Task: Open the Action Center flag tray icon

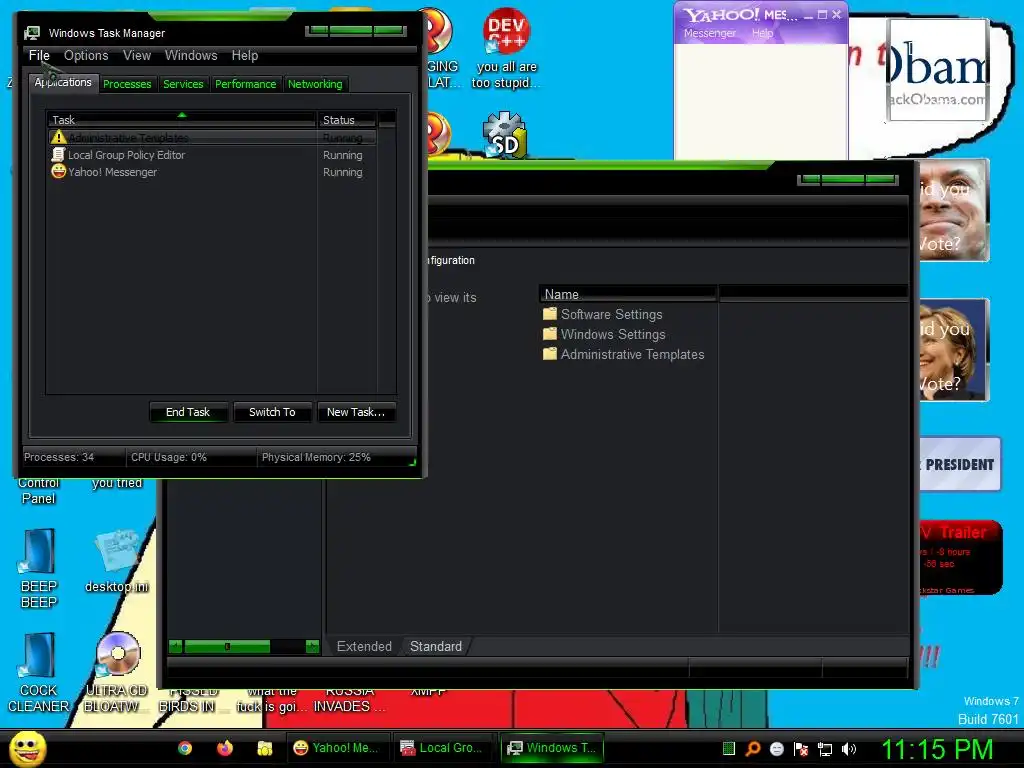Action: (801, 748)
